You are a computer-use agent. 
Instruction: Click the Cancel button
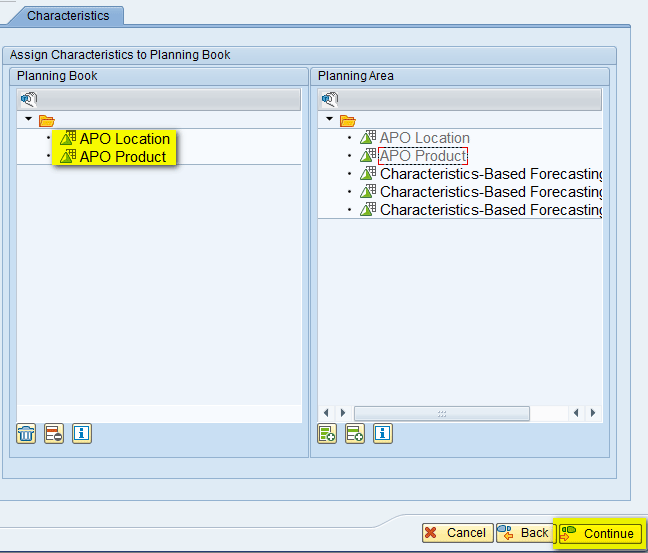pos(457,533)
